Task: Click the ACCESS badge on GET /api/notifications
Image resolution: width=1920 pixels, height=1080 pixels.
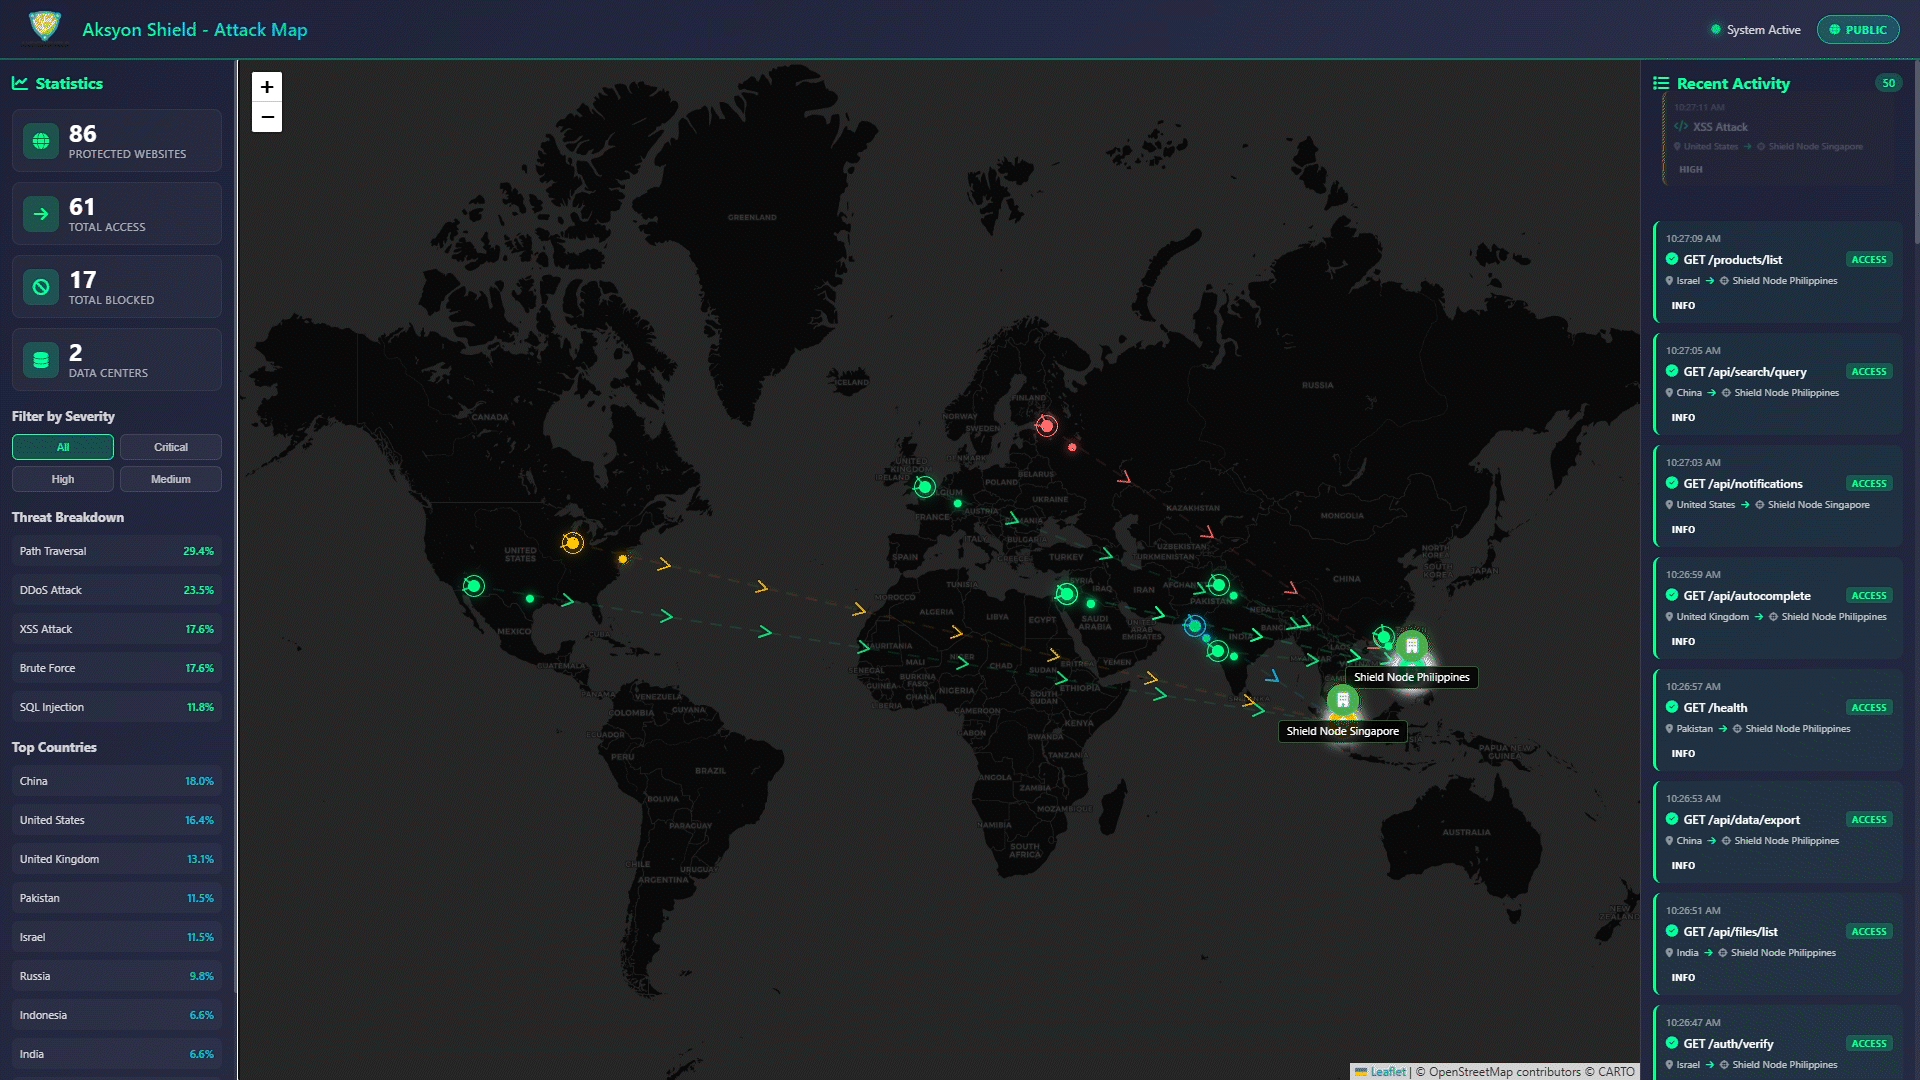Action: point(1868,484)
